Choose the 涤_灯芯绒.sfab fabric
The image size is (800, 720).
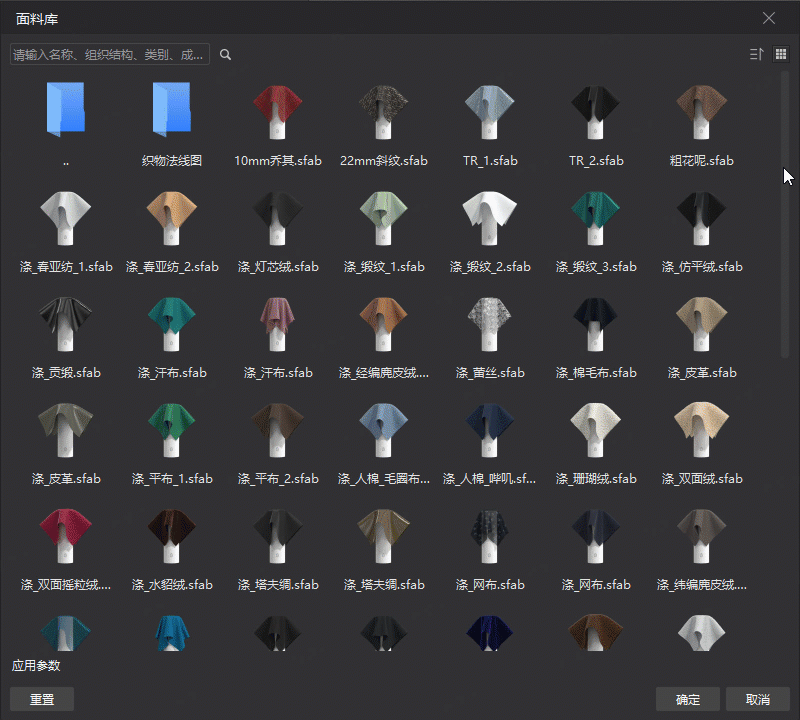278,218
